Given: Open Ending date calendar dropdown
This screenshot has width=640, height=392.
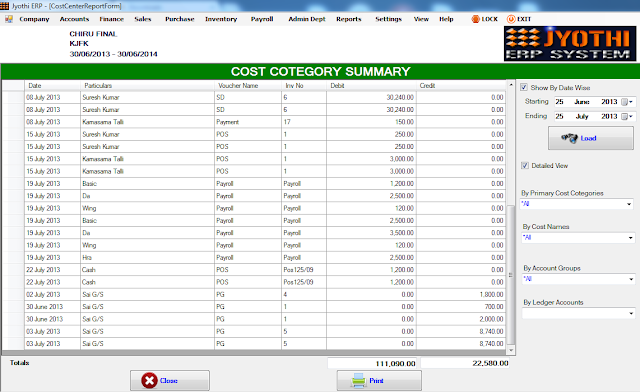Looking at the screenshot, I should pyautogui.click(x=627, y=116).
